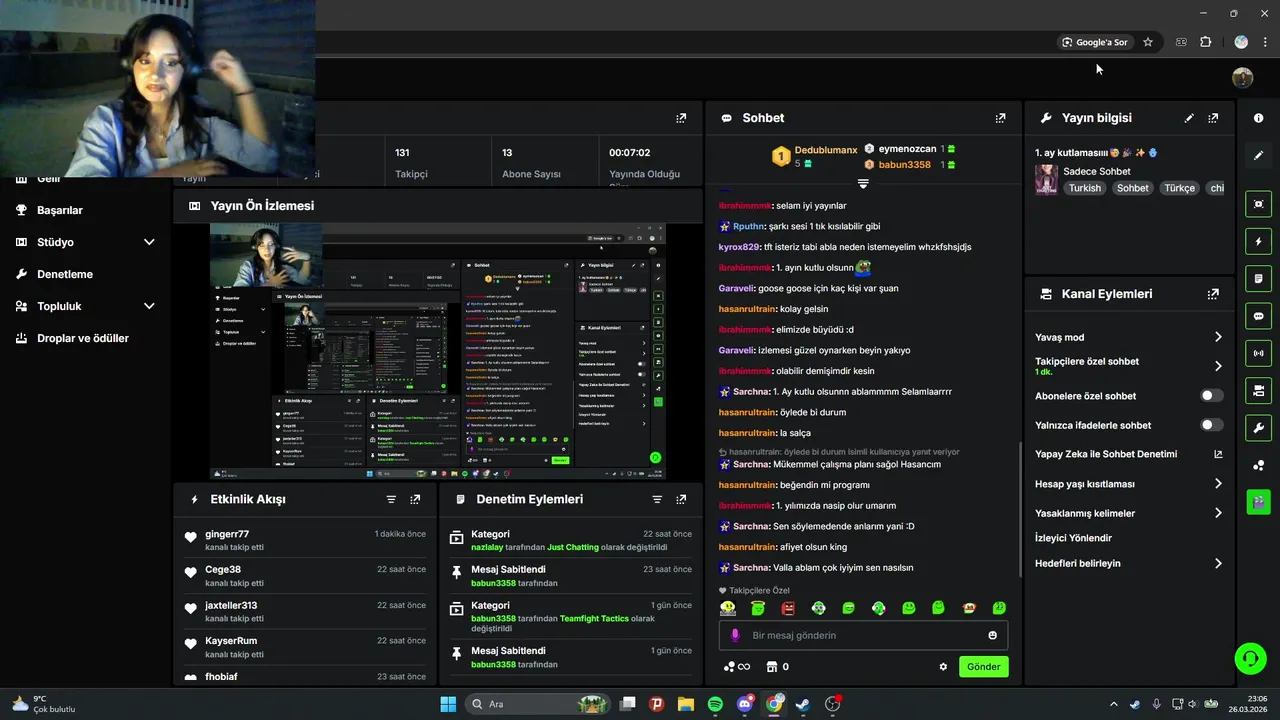The width and height of the screenshot is (1280, 720).
Task: Toggle the broadcast signal widget icon
Action: (1258, 353)
